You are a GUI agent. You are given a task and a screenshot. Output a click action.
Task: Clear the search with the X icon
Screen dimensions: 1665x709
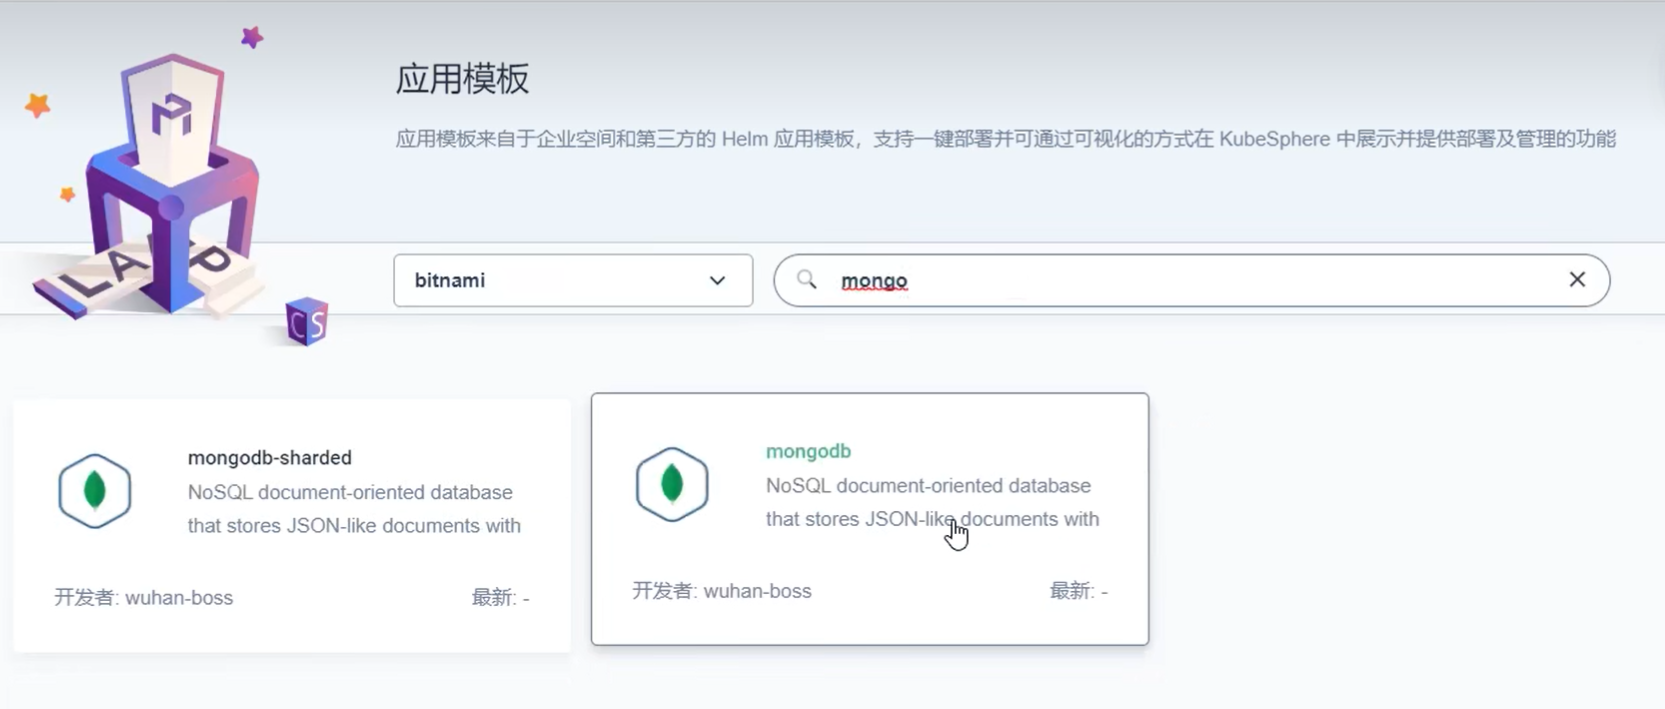pos(1577,280)
